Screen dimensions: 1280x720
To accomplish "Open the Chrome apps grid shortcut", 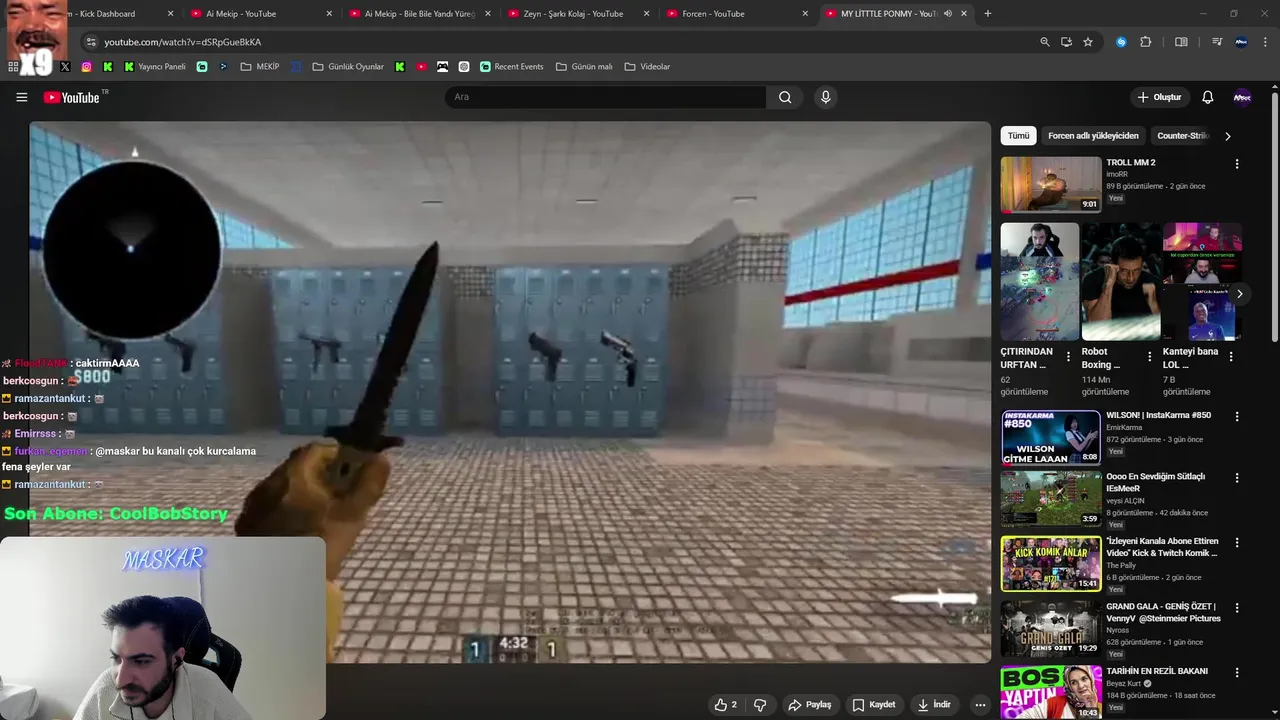I will [x=13, y=67].
